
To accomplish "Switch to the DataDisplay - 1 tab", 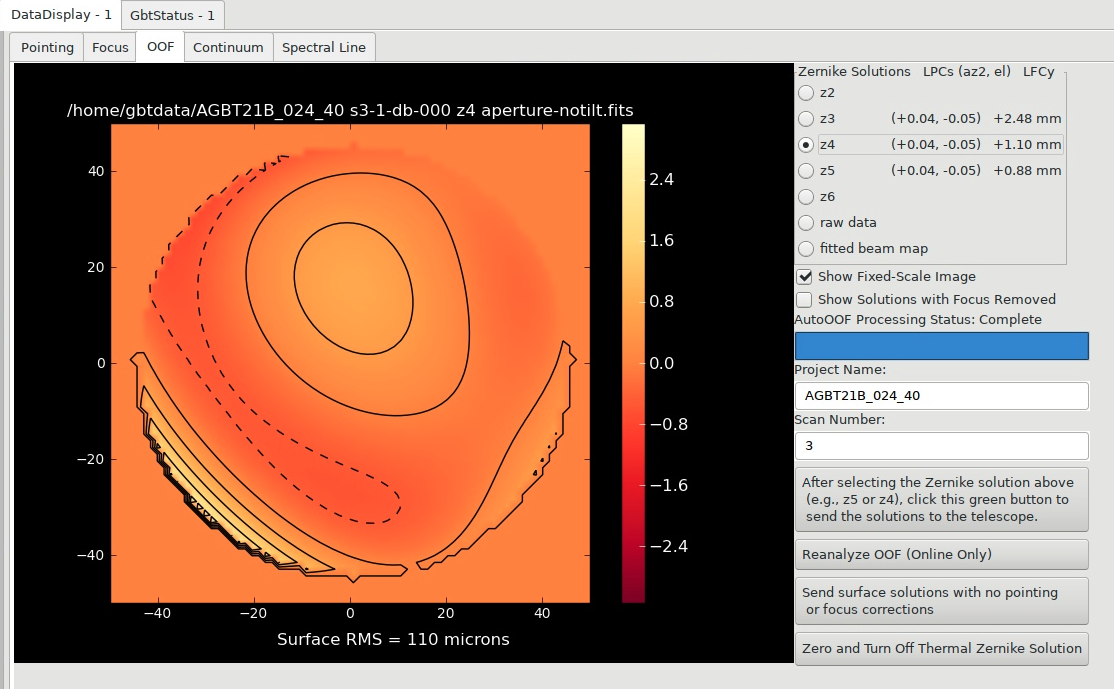I will pos(61,15).
